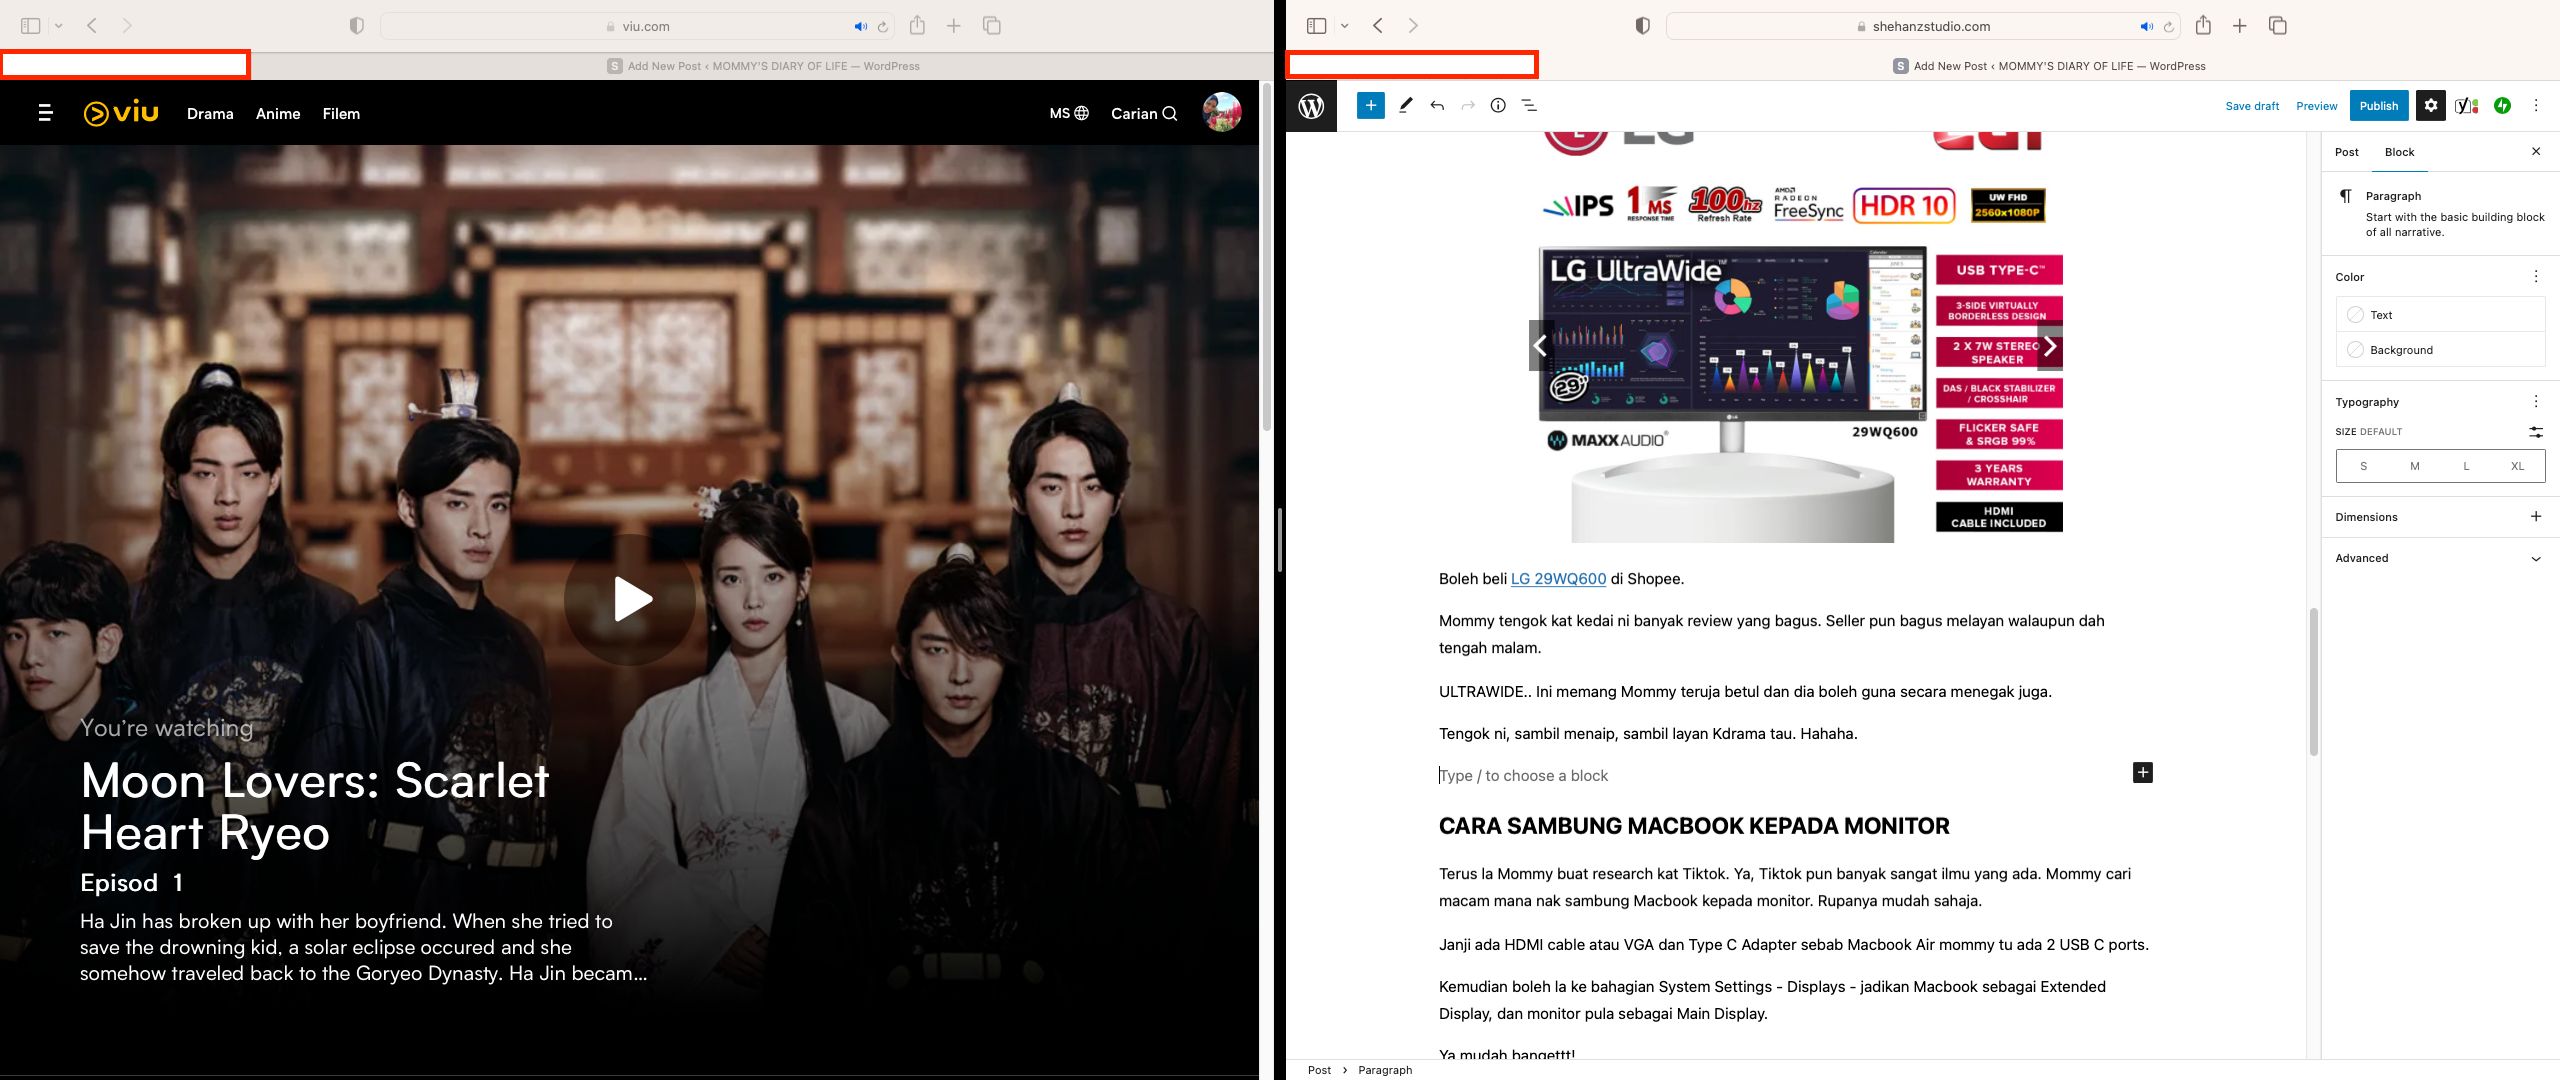Toggle sidebar in the shehanzstudio Safari window
The width and height of the screenshot is (2560, 1080).
(1317, 26)
